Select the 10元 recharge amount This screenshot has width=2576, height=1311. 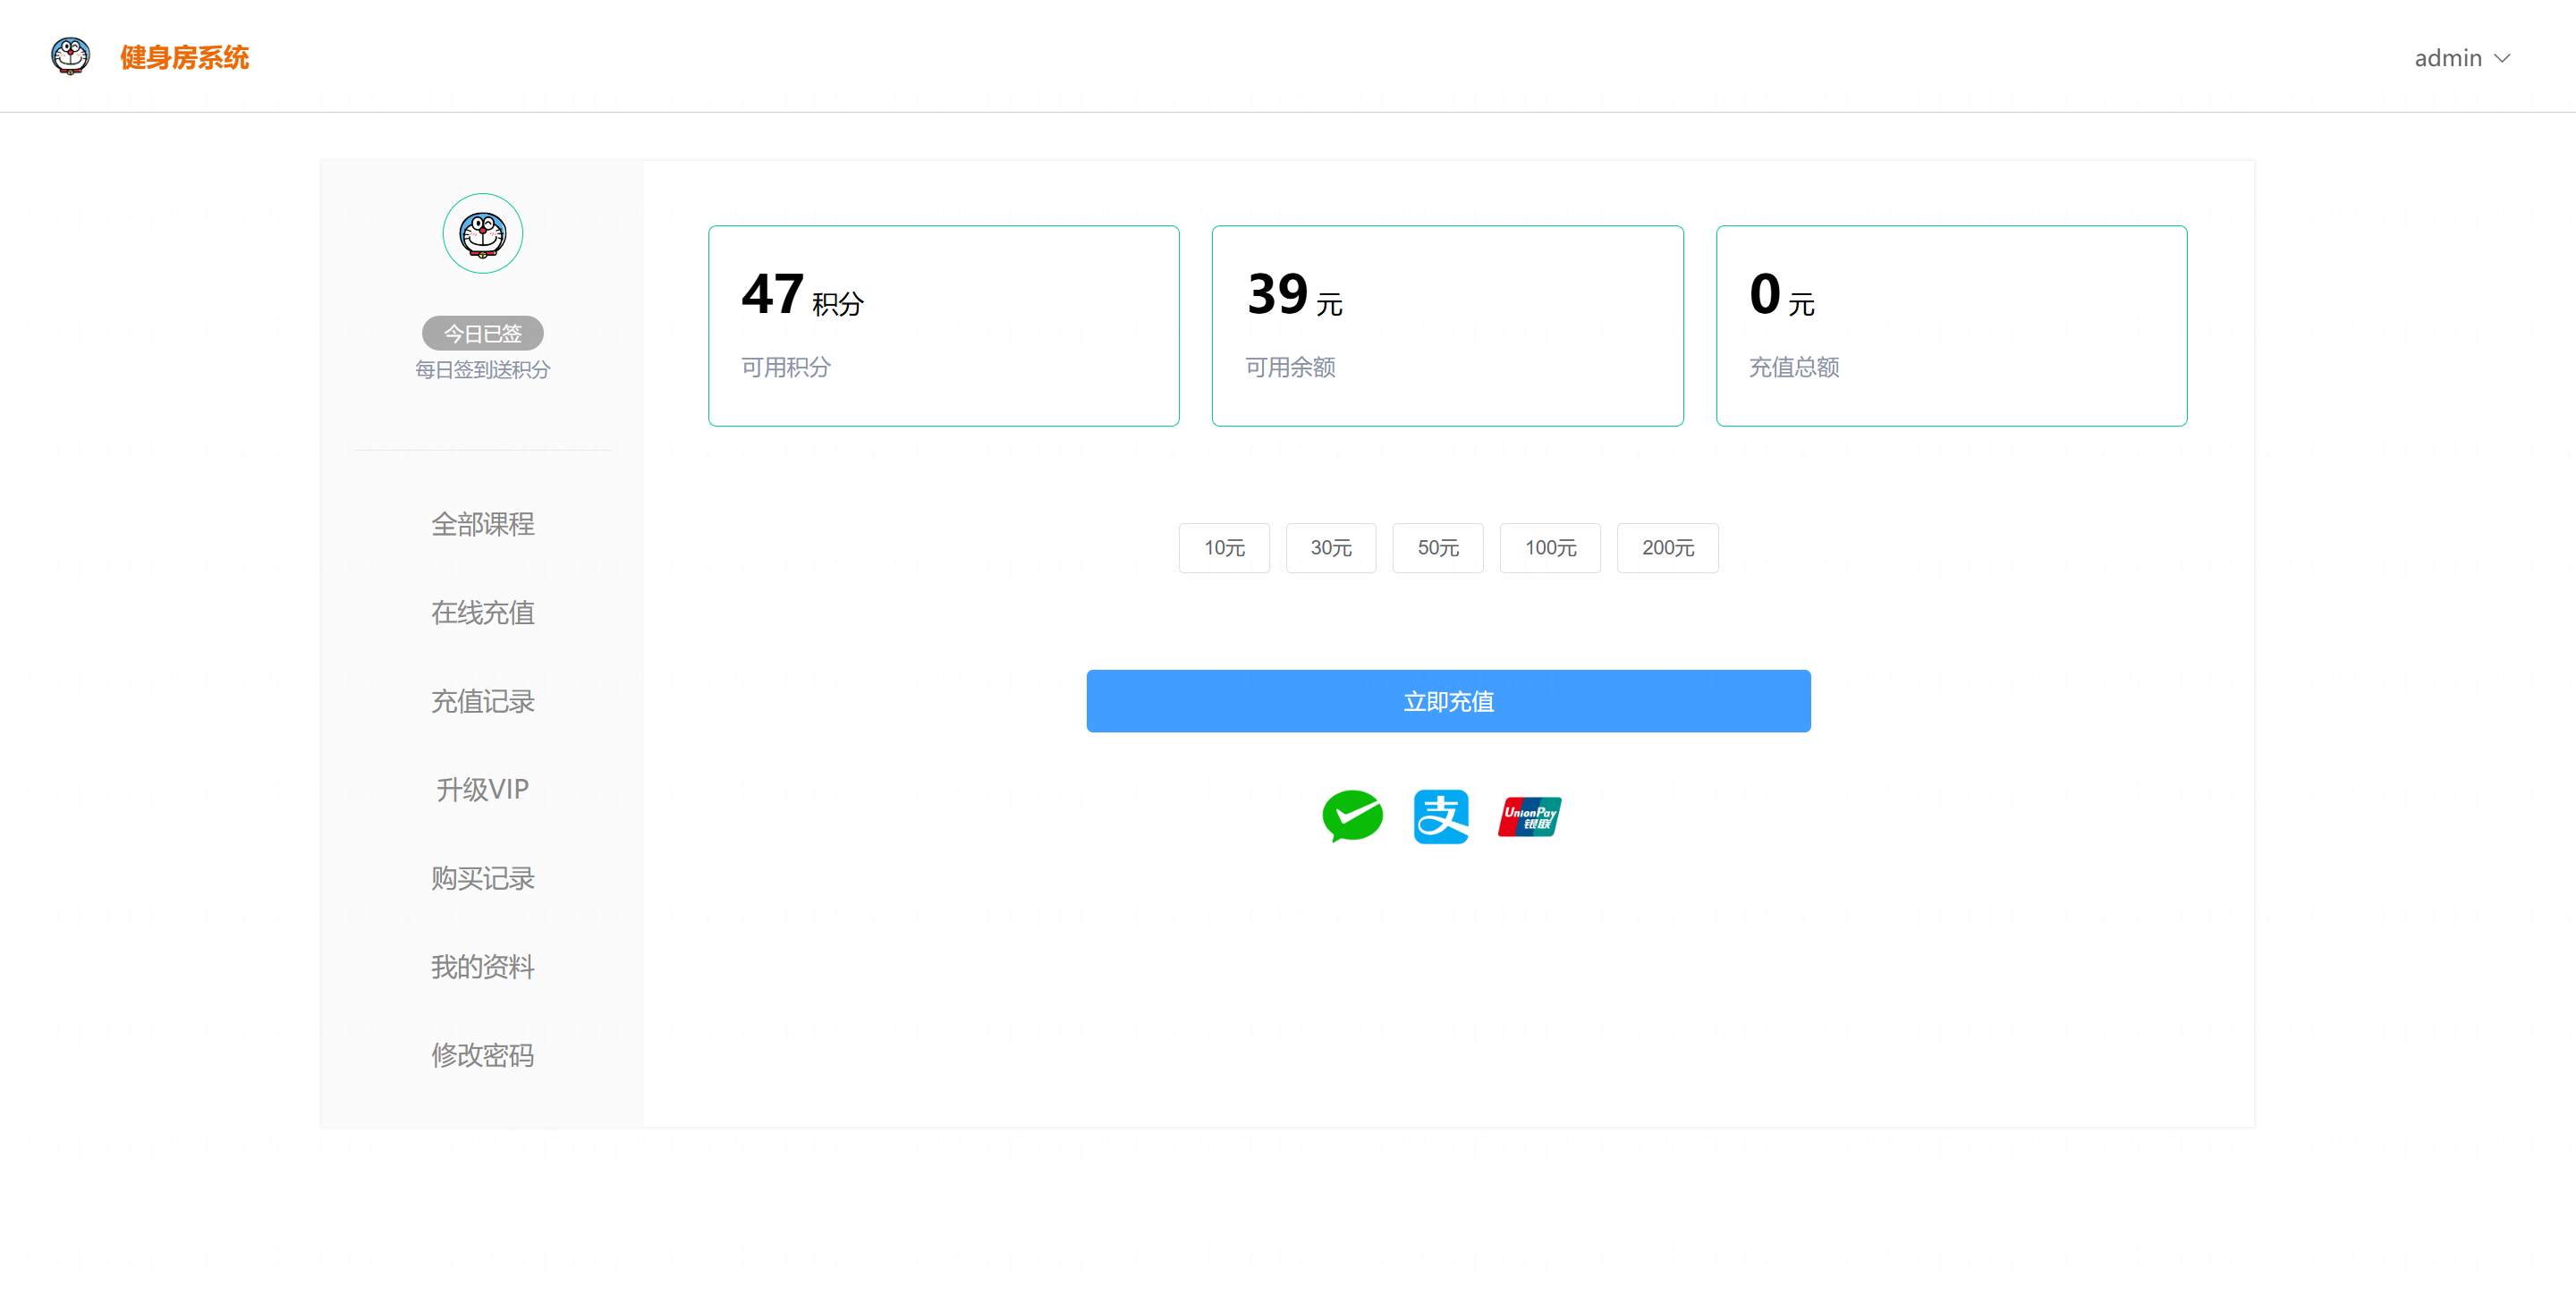tap(1223, 548)
